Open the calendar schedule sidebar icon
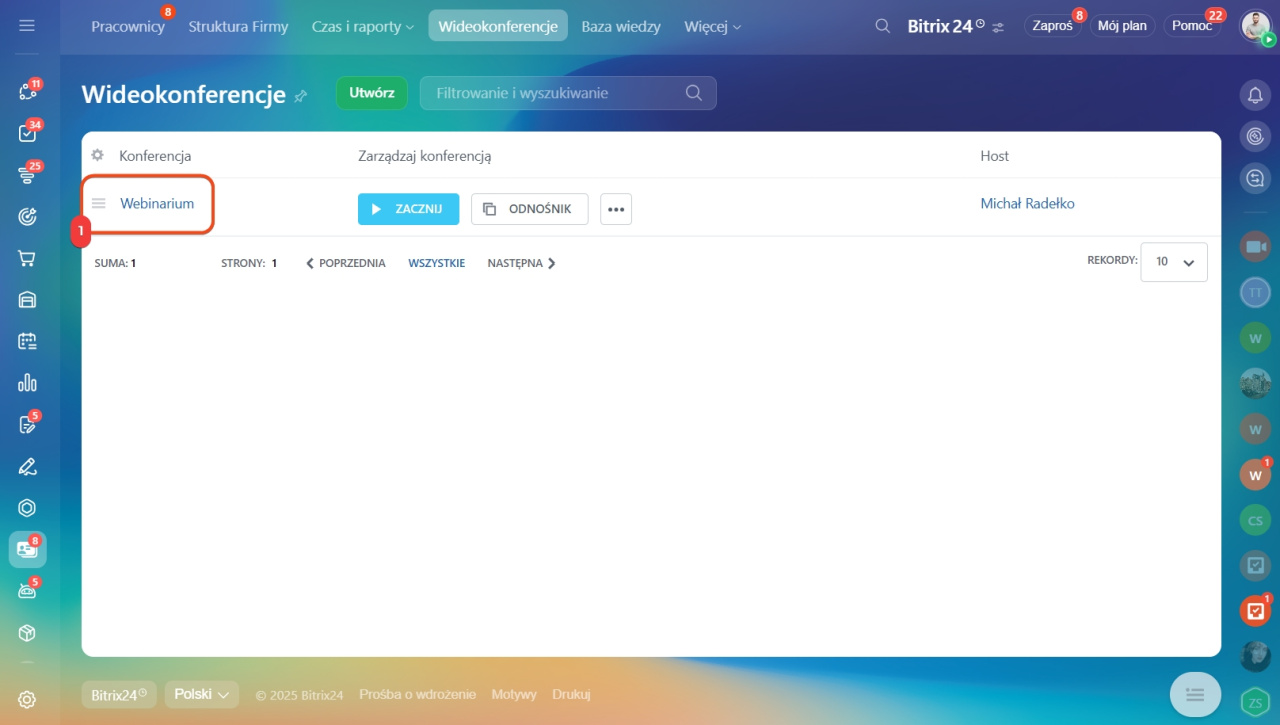The width and height of the screenshot is (1280, 725). [x=27, y=341]
